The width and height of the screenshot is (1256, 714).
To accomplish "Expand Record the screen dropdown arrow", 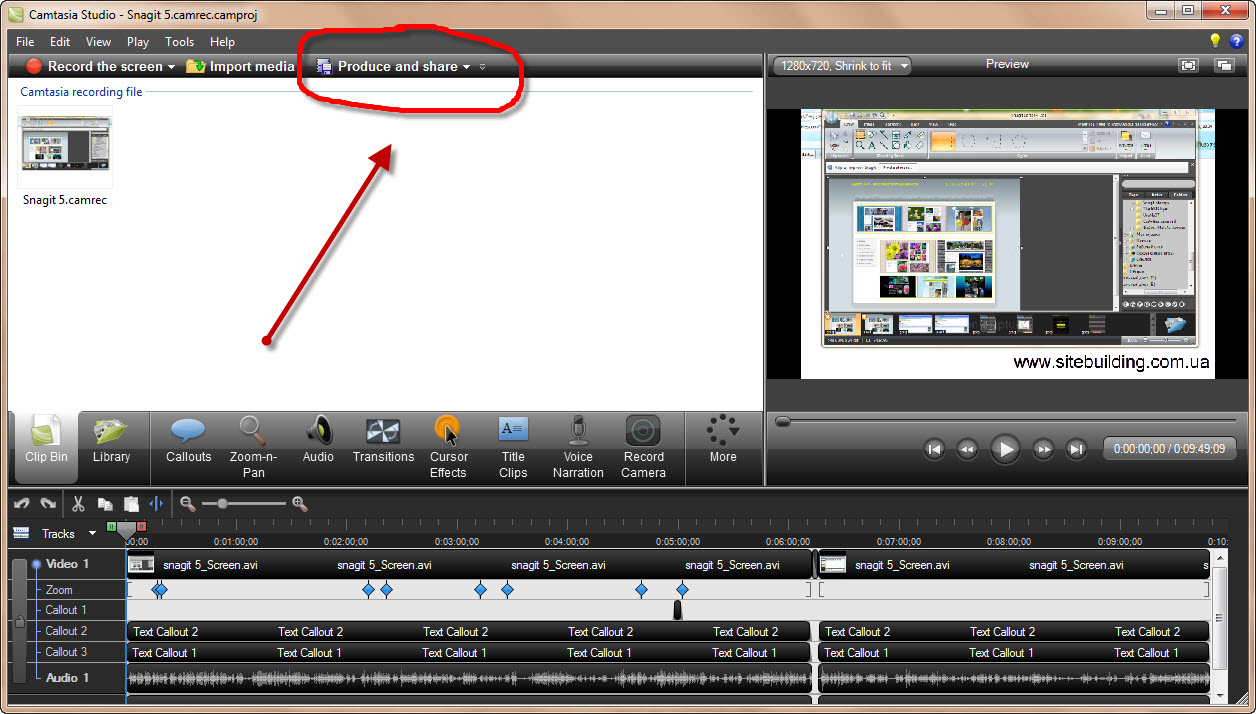I will point(171,68).
